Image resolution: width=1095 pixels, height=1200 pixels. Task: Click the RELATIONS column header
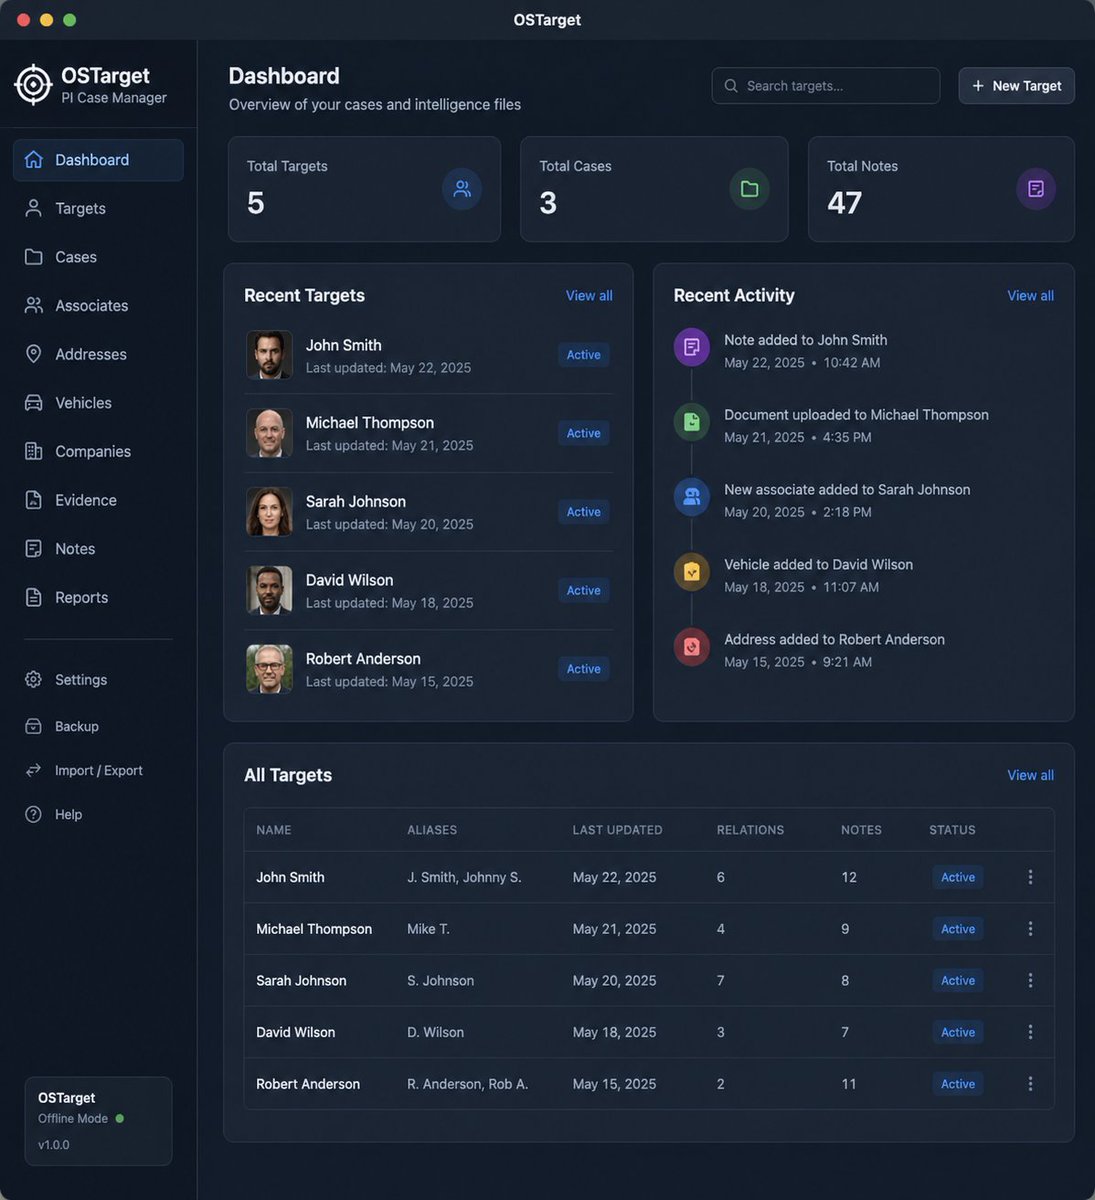click(750, 830)
